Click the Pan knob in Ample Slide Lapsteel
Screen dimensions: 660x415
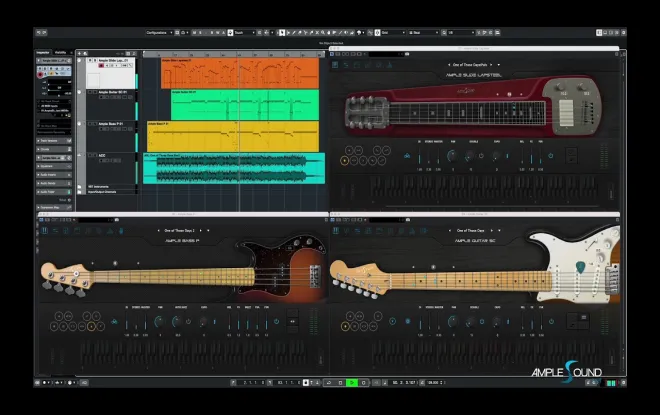tap(452, 156)
